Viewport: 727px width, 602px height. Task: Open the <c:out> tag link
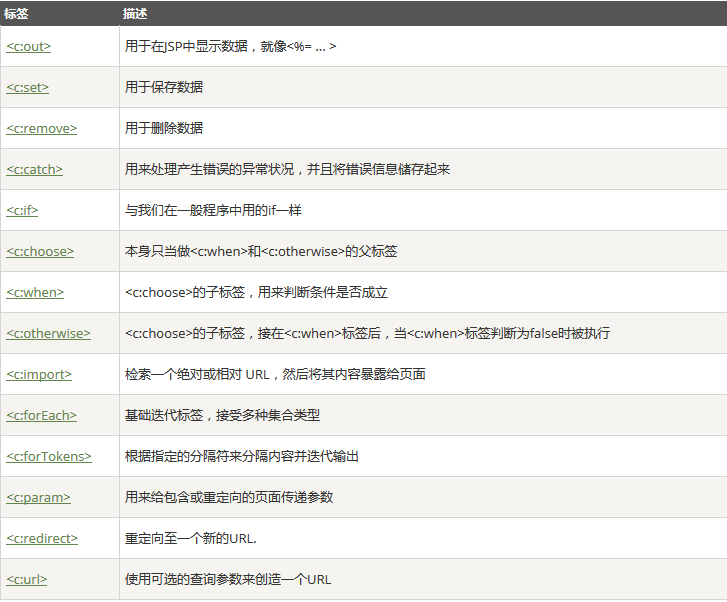pos(29,46)
